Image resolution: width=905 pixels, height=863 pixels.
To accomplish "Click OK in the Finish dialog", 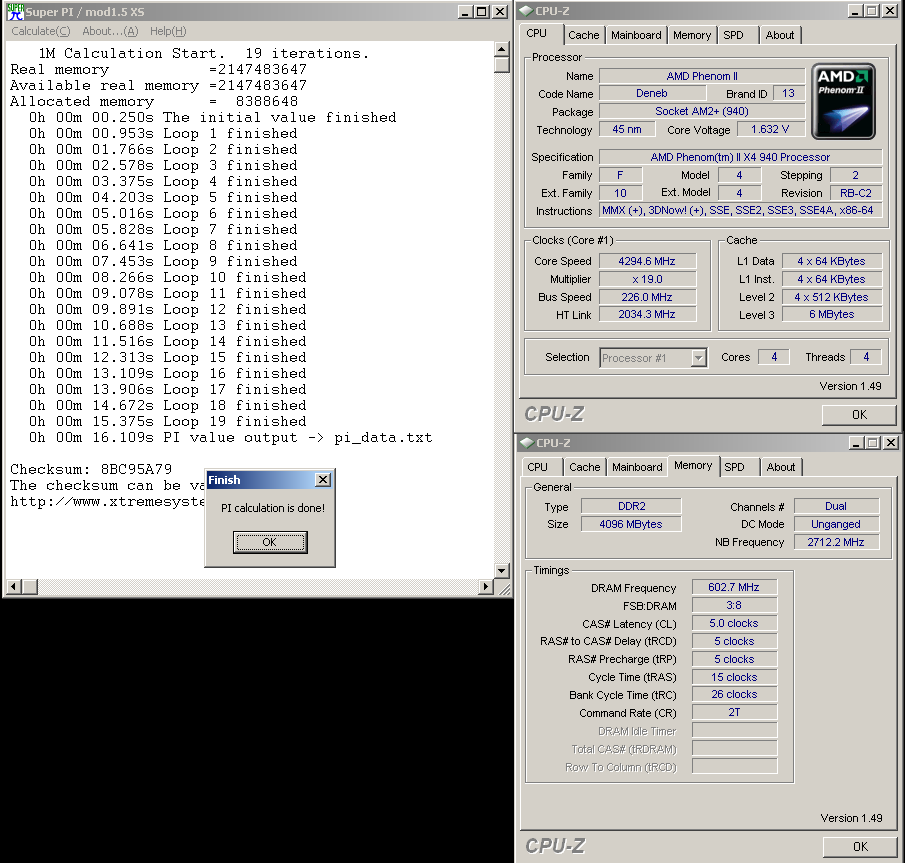I will click(270, 542).
